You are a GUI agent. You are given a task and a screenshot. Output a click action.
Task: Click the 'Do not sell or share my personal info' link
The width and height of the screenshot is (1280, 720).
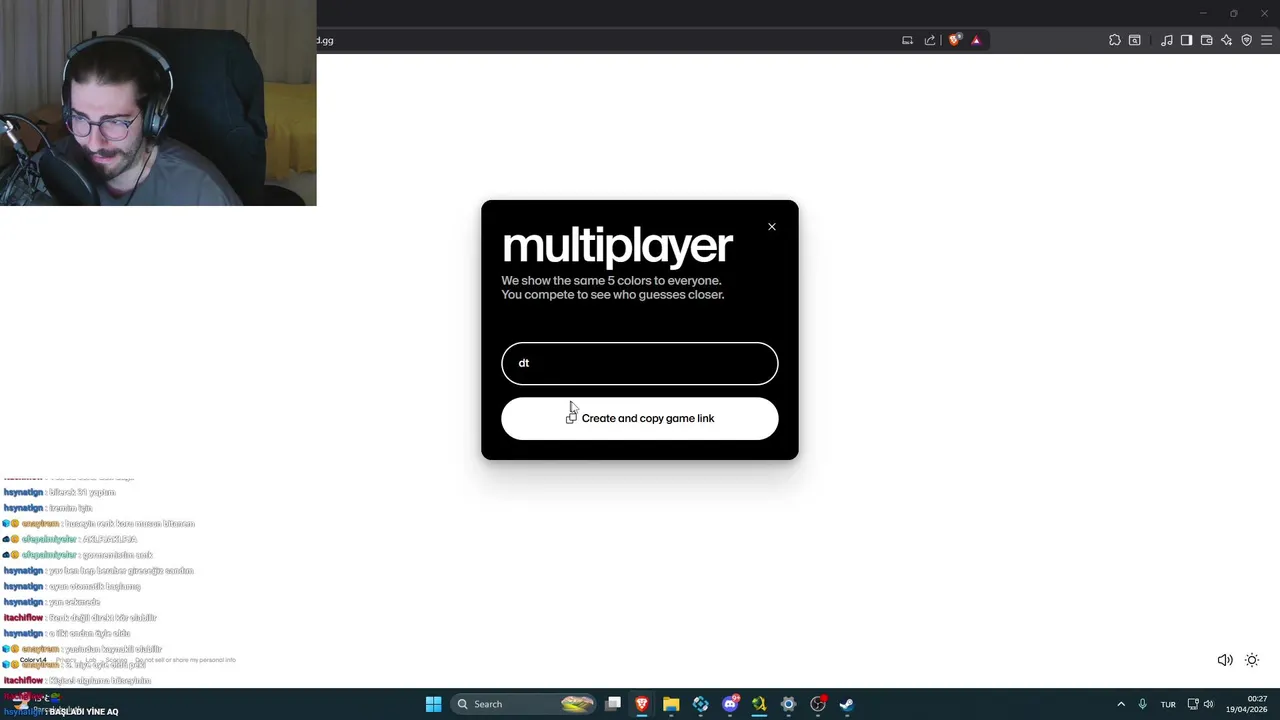pyautogui.click(x=185, y=660)
